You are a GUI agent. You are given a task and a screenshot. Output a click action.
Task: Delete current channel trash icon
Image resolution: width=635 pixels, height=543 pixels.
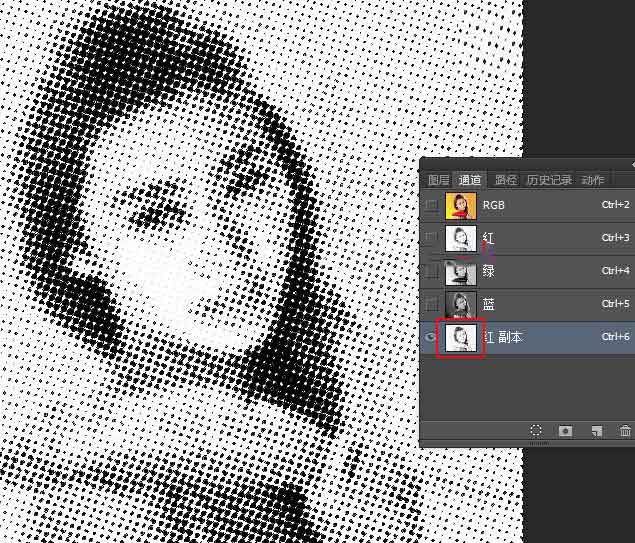[x=625, y=431]
